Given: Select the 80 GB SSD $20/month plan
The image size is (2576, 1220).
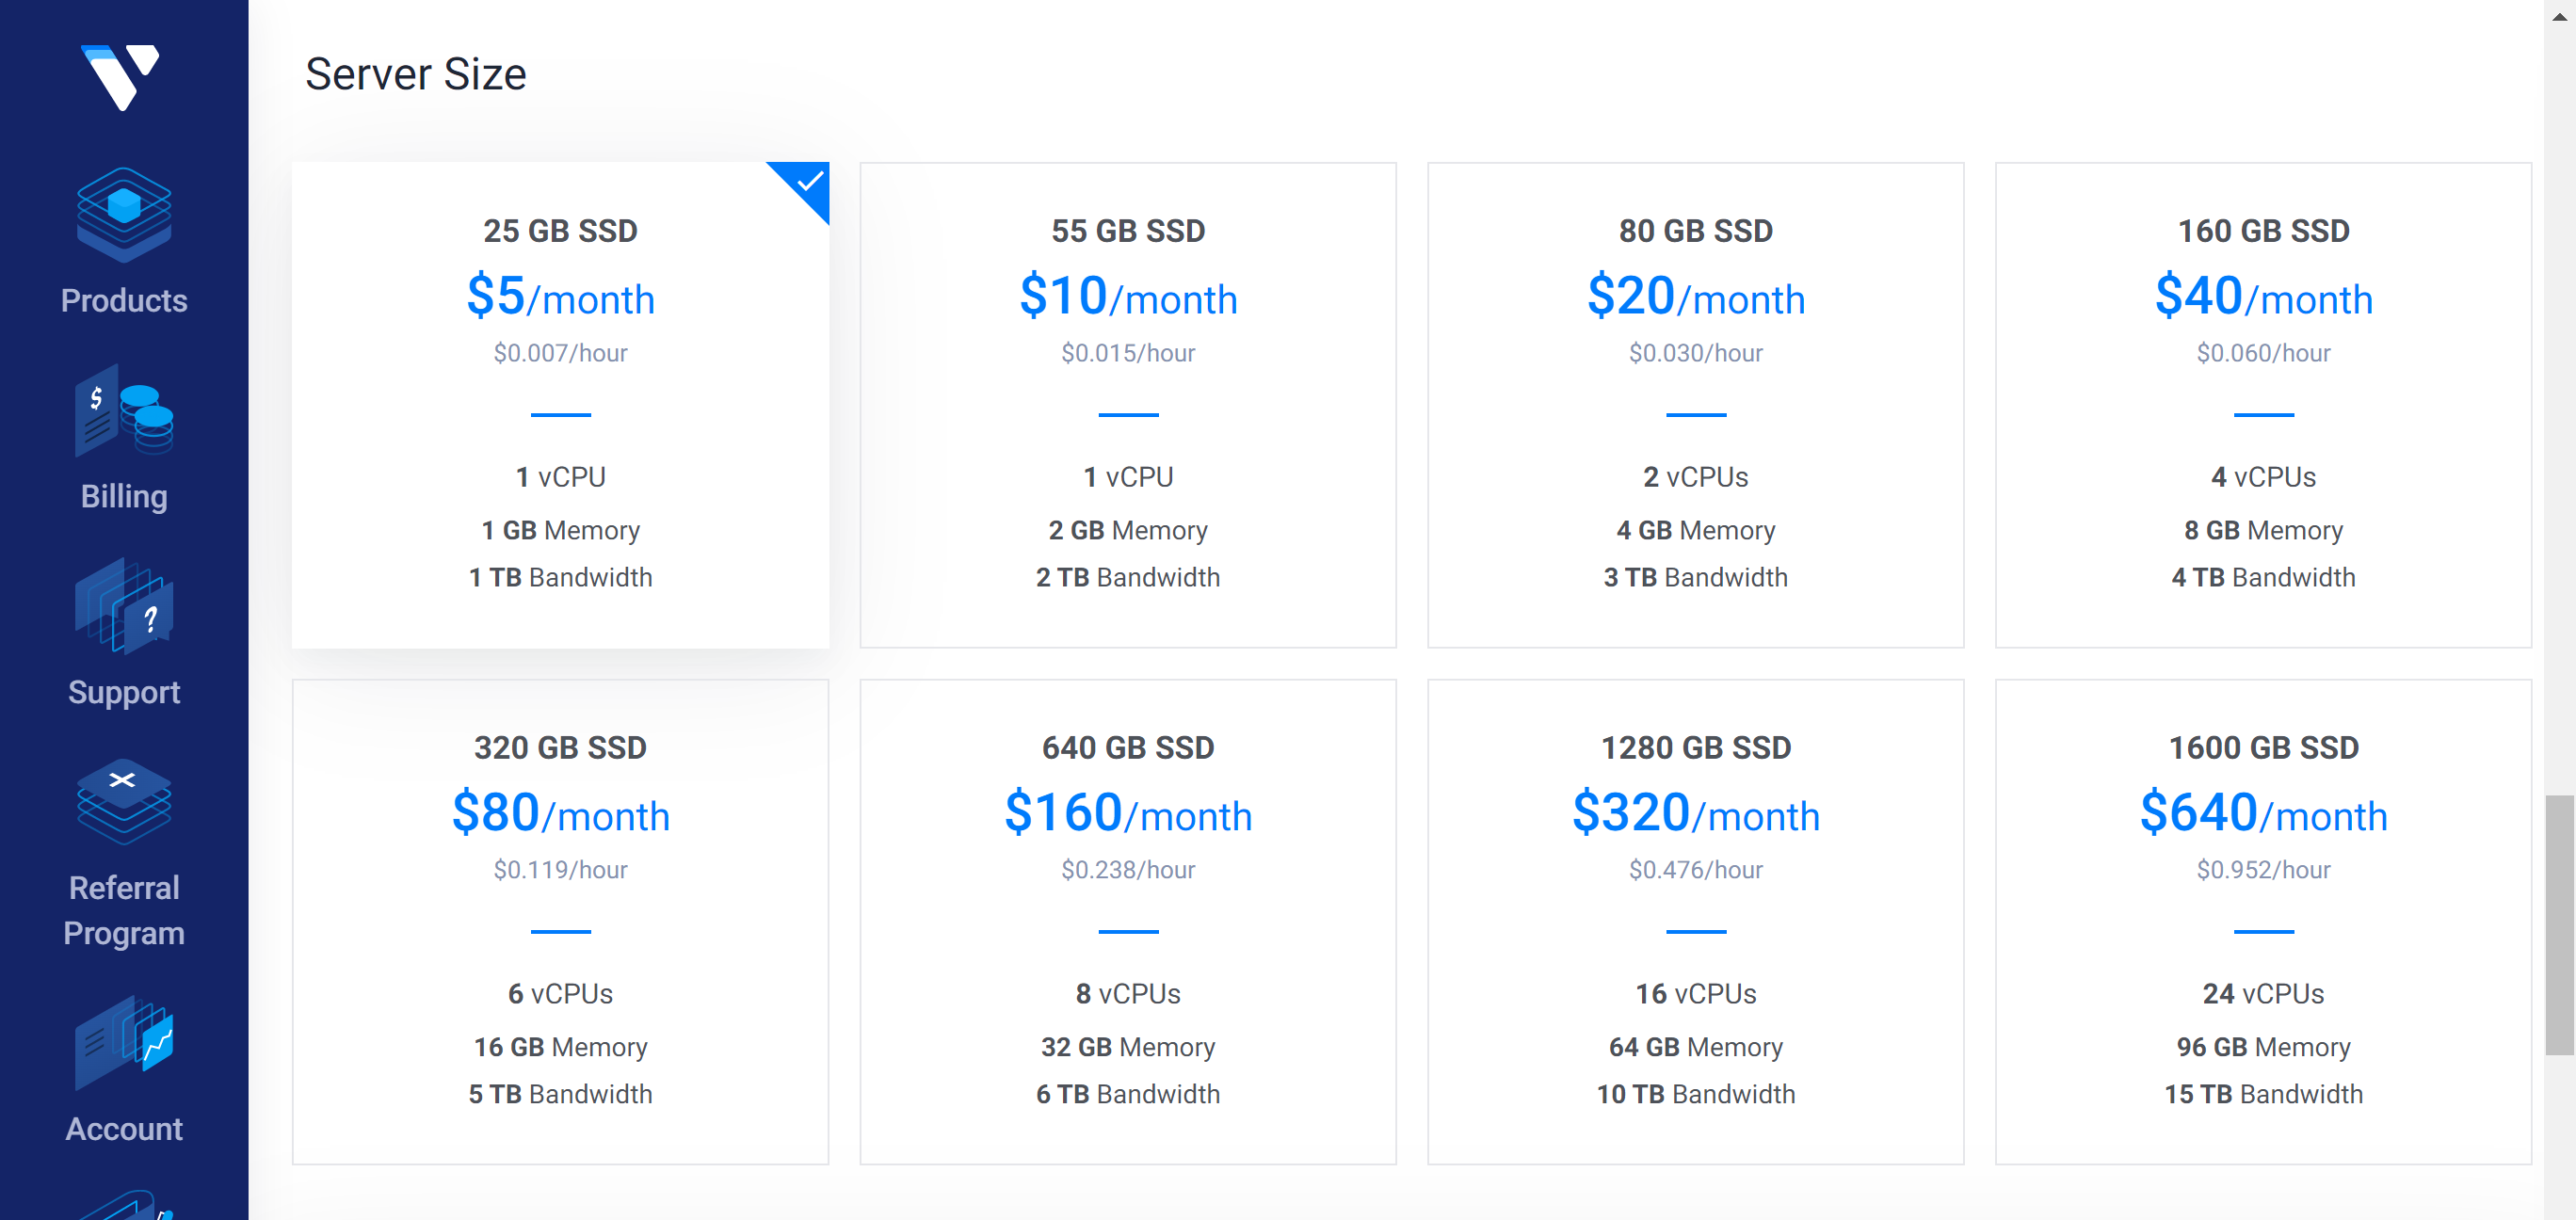Looking at the screenshot, I should [x=1695, y=405].
